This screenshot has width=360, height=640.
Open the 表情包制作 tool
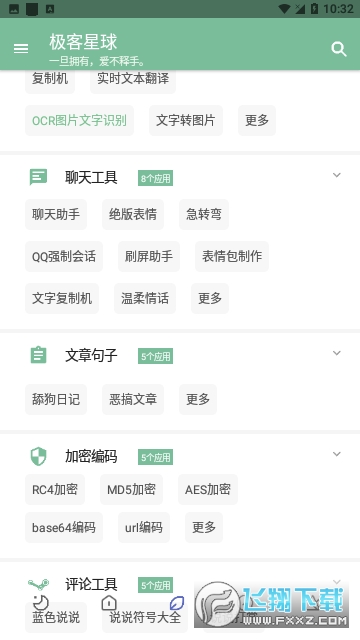(x=232, y=256)
